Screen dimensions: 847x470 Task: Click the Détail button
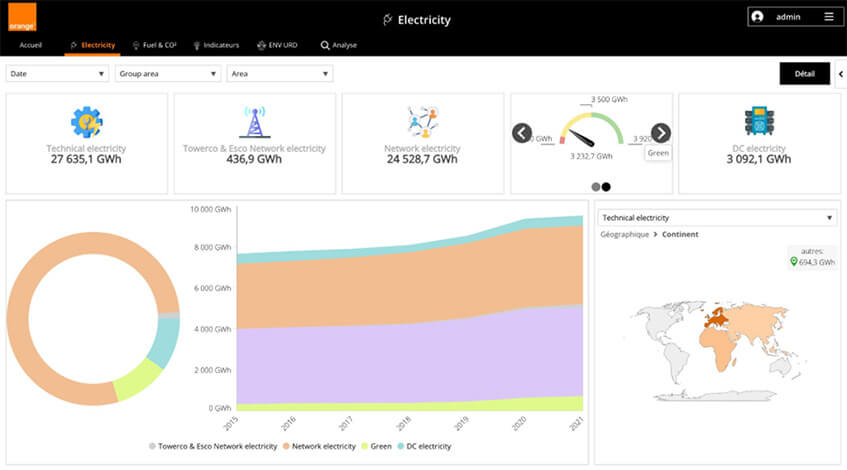pyautogui.click(x=804, y=73)
